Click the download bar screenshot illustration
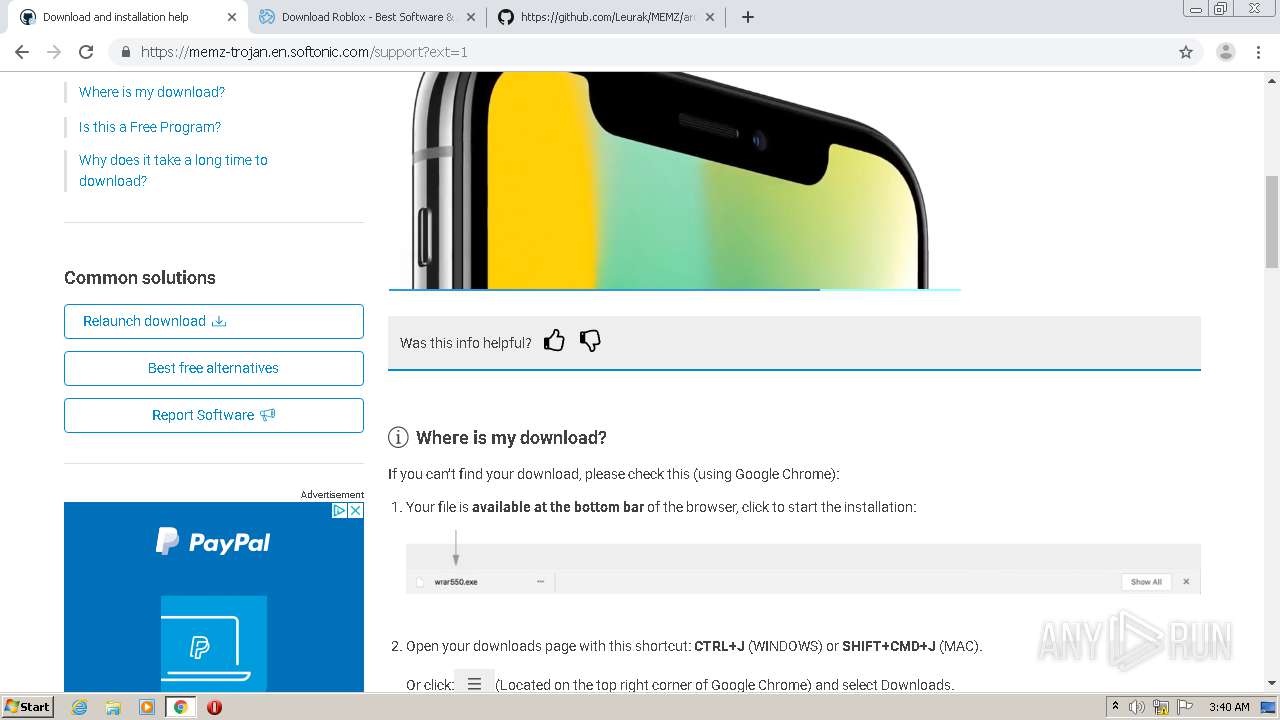This screenshot has height=720, width=1280. (x=803, y=569)
